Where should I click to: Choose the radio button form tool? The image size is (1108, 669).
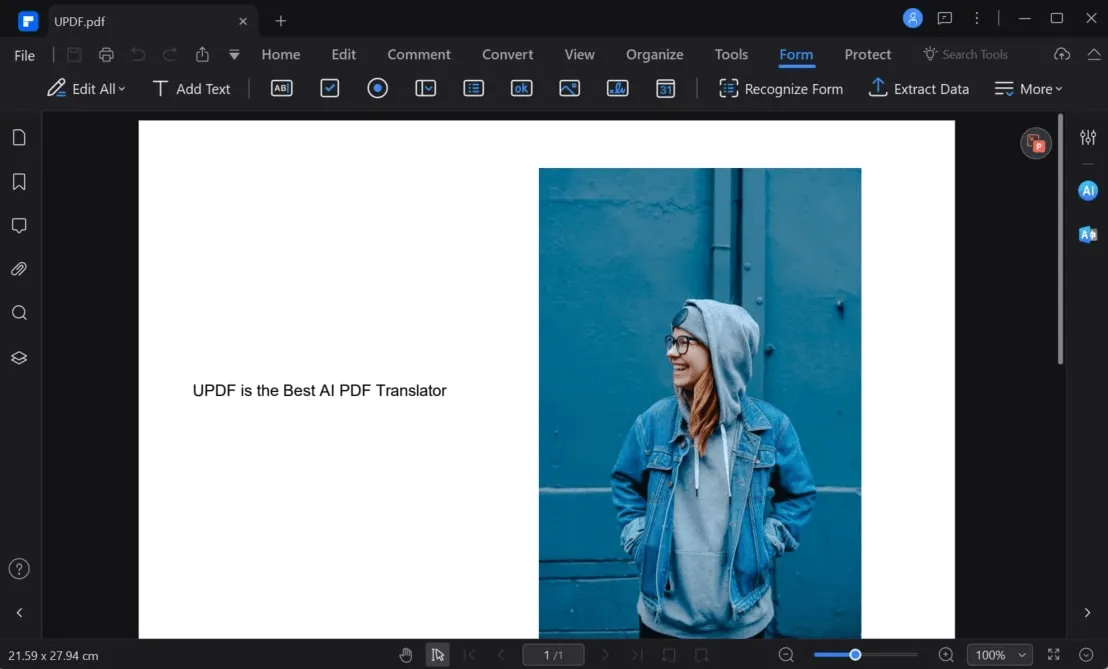pyautogui.click(x=377, y=88)
